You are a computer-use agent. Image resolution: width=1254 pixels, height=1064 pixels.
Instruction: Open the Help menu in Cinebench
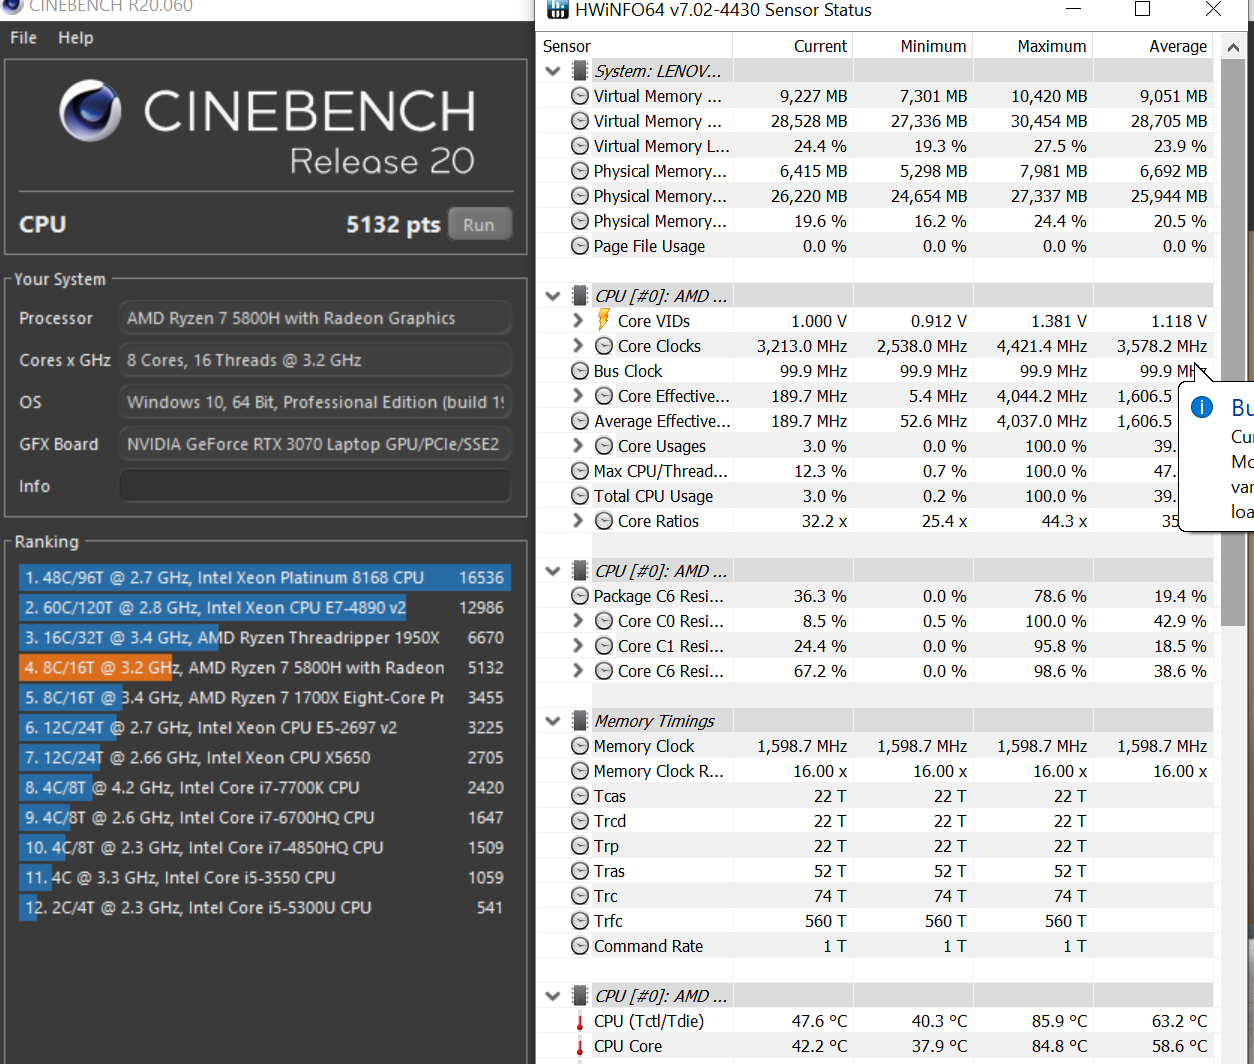point(75,38)
